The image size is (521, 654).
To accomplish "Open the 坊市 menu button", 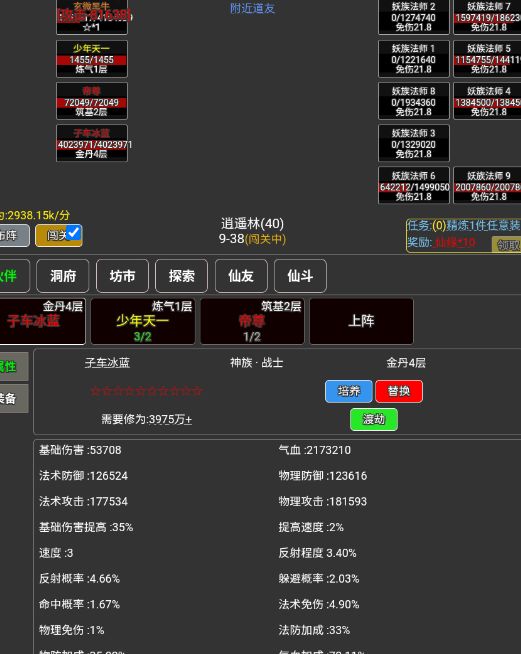I will tap(122, 276).
